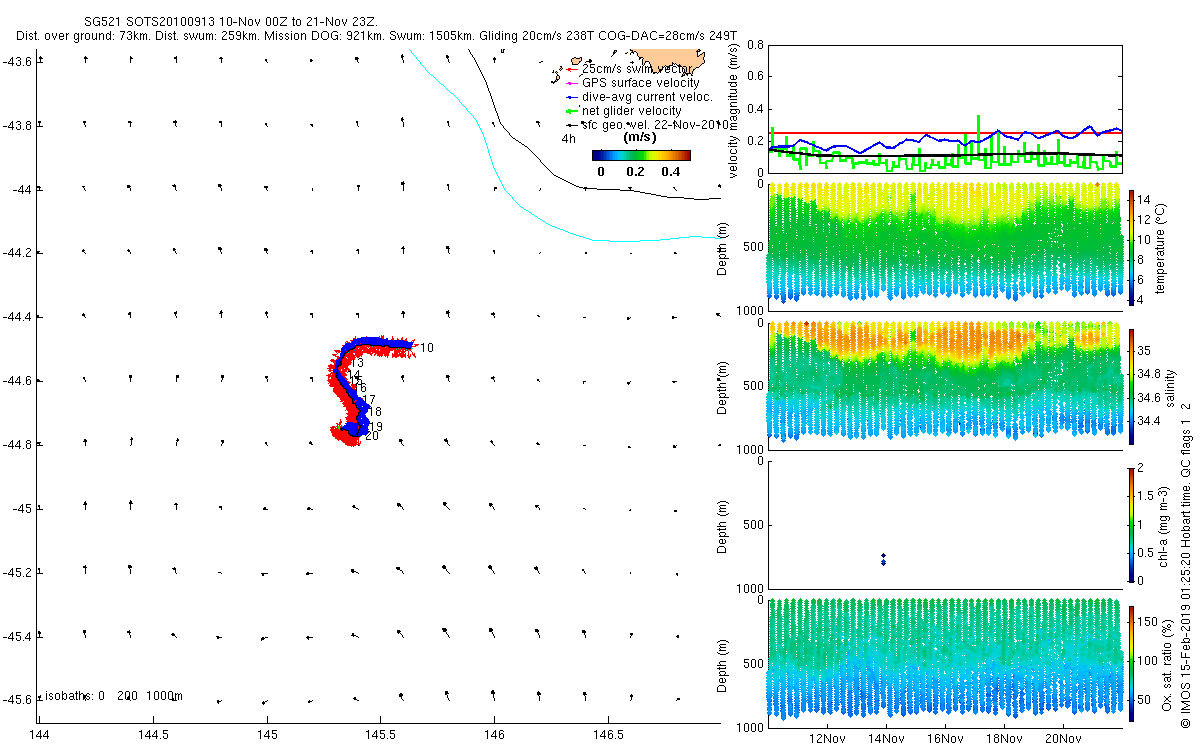Click the temperature (°C) colorbar
Screen dimensions: 1200x750
click(1132, 247)
